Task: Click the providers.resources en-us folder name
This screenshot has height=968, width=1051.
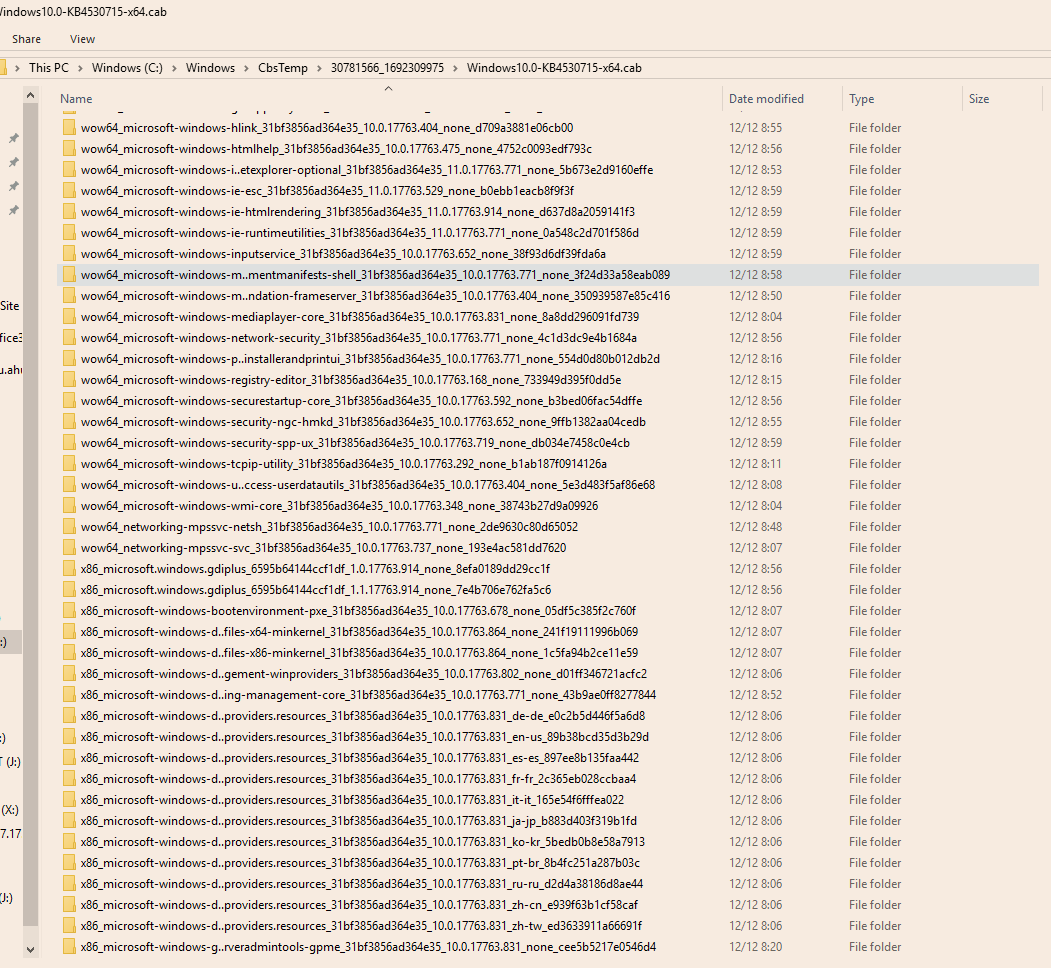Action: click(x=365, y=737)
